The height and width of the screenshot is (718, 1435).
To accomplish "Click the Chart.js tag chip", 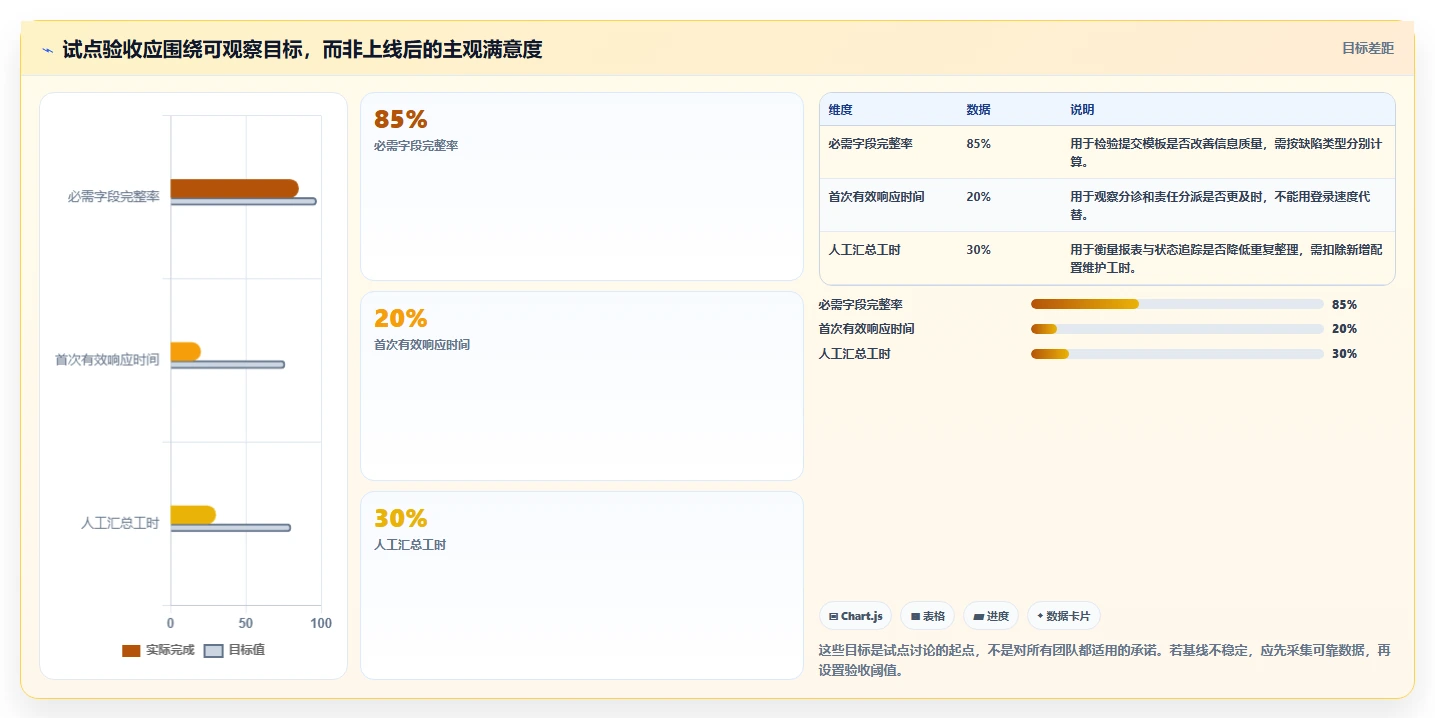I will [x=855, y=616].
